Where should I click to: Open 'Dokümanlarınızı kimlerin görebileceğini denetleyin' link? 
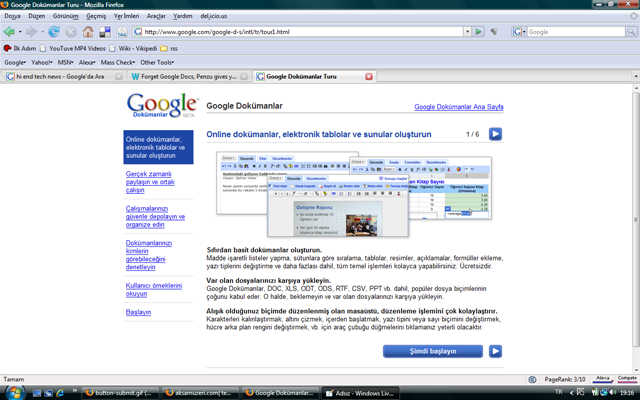pyautogui.click(x=149, y=255)
